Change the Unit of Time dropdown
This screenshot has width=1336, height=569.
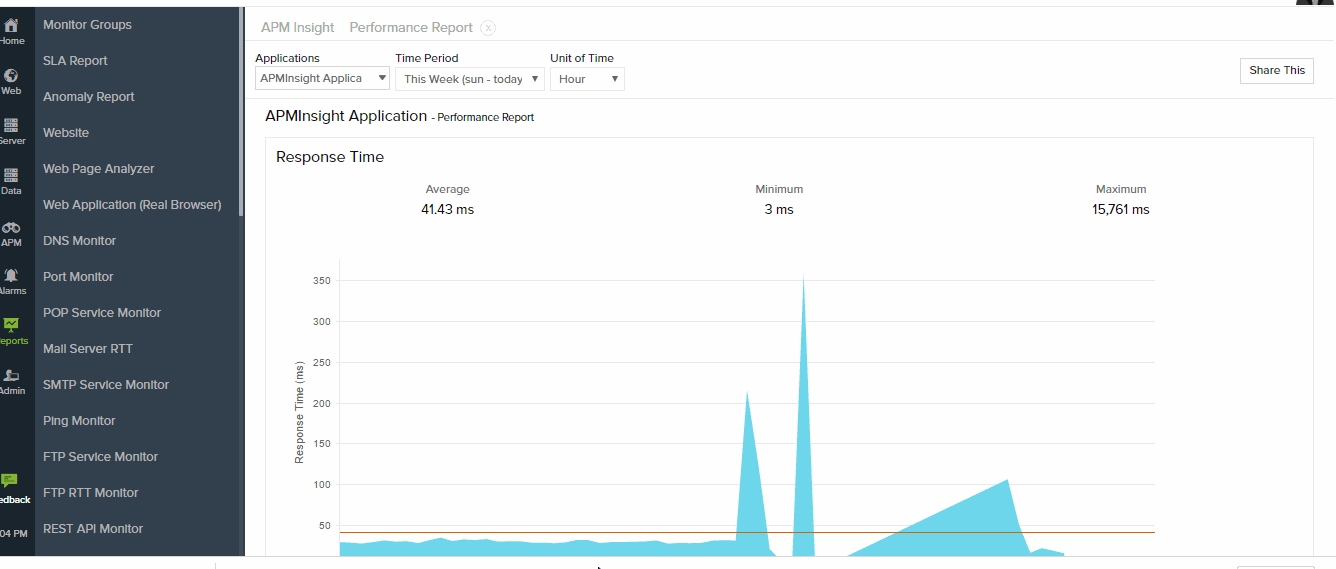587,79
